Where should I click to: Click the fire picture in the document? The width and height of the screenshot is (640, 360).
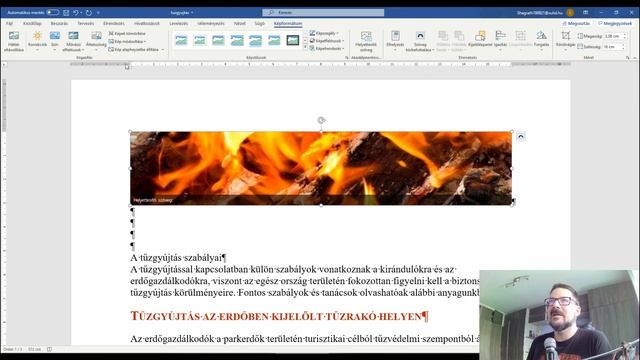pos(321,168)
